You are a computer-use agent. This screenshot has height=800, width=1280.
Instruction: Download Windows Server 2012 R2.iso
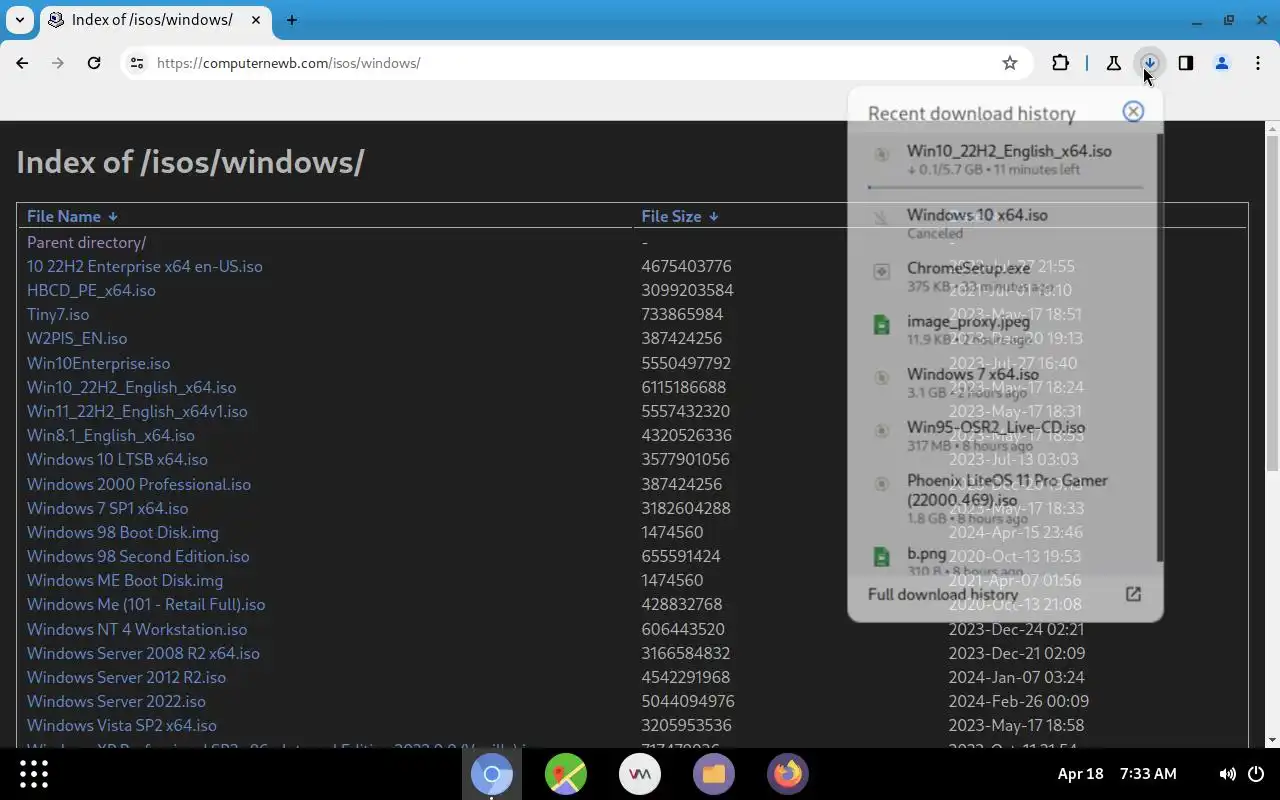click(x=126, y=677)
